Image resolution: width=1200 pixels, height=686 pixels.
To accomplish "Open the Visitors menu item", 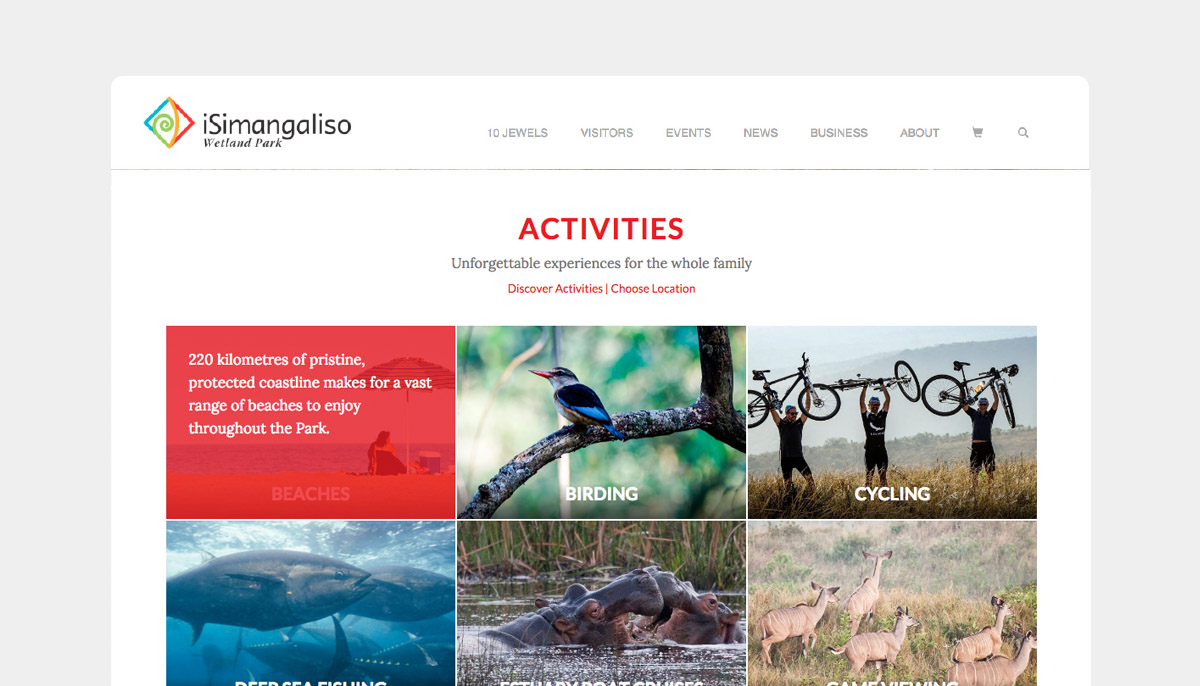I will [x=607, y=133].
